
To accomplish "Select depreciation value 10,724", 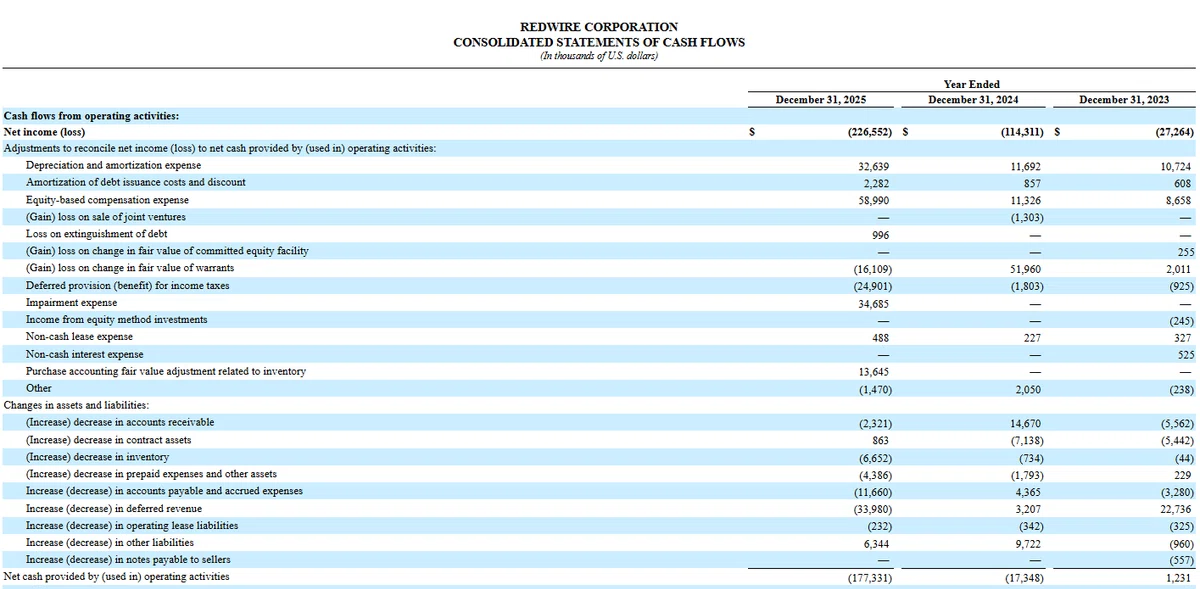I will [1176, 166].
